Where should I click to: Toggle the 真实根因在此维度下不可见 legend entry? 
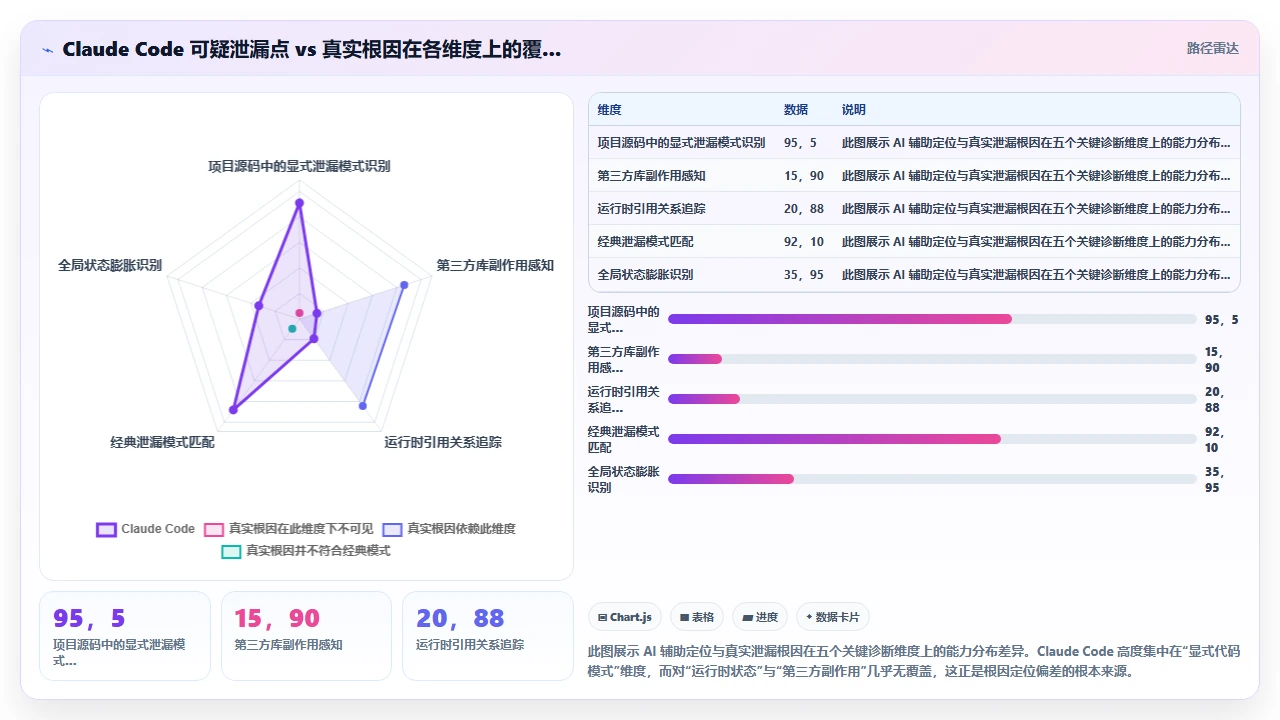[288, 529]
